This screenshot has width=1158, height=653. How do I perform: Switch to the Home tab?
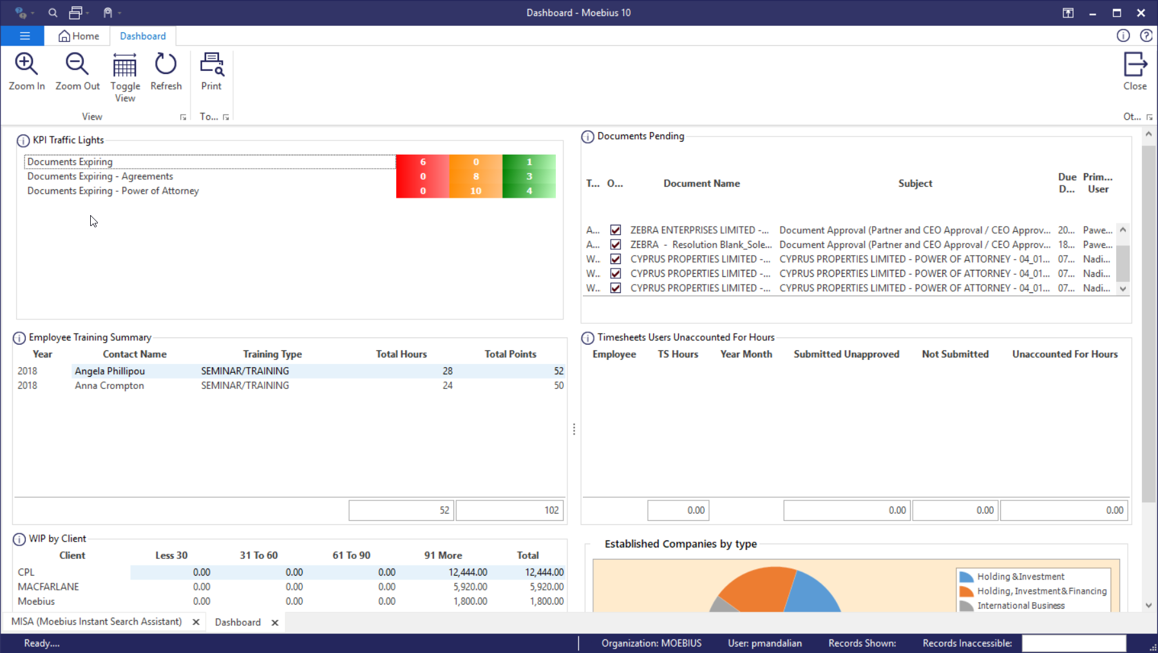click(x=79, y=35)
